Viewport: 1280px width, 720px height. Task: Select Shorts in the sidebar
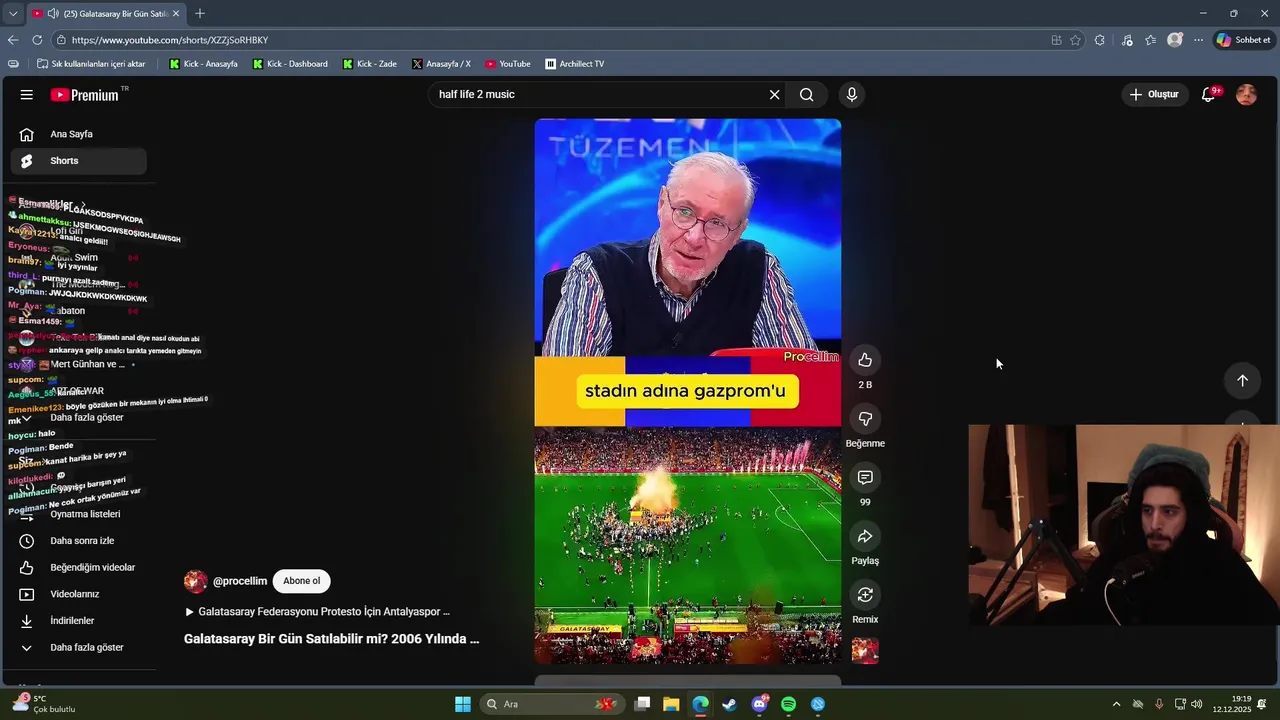tap(78, 161)
